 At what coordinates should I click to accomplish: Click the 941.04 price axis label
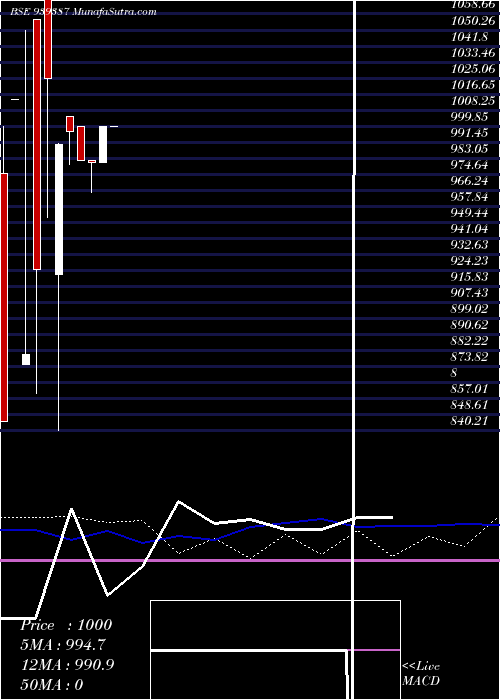(x=469, y=229)
